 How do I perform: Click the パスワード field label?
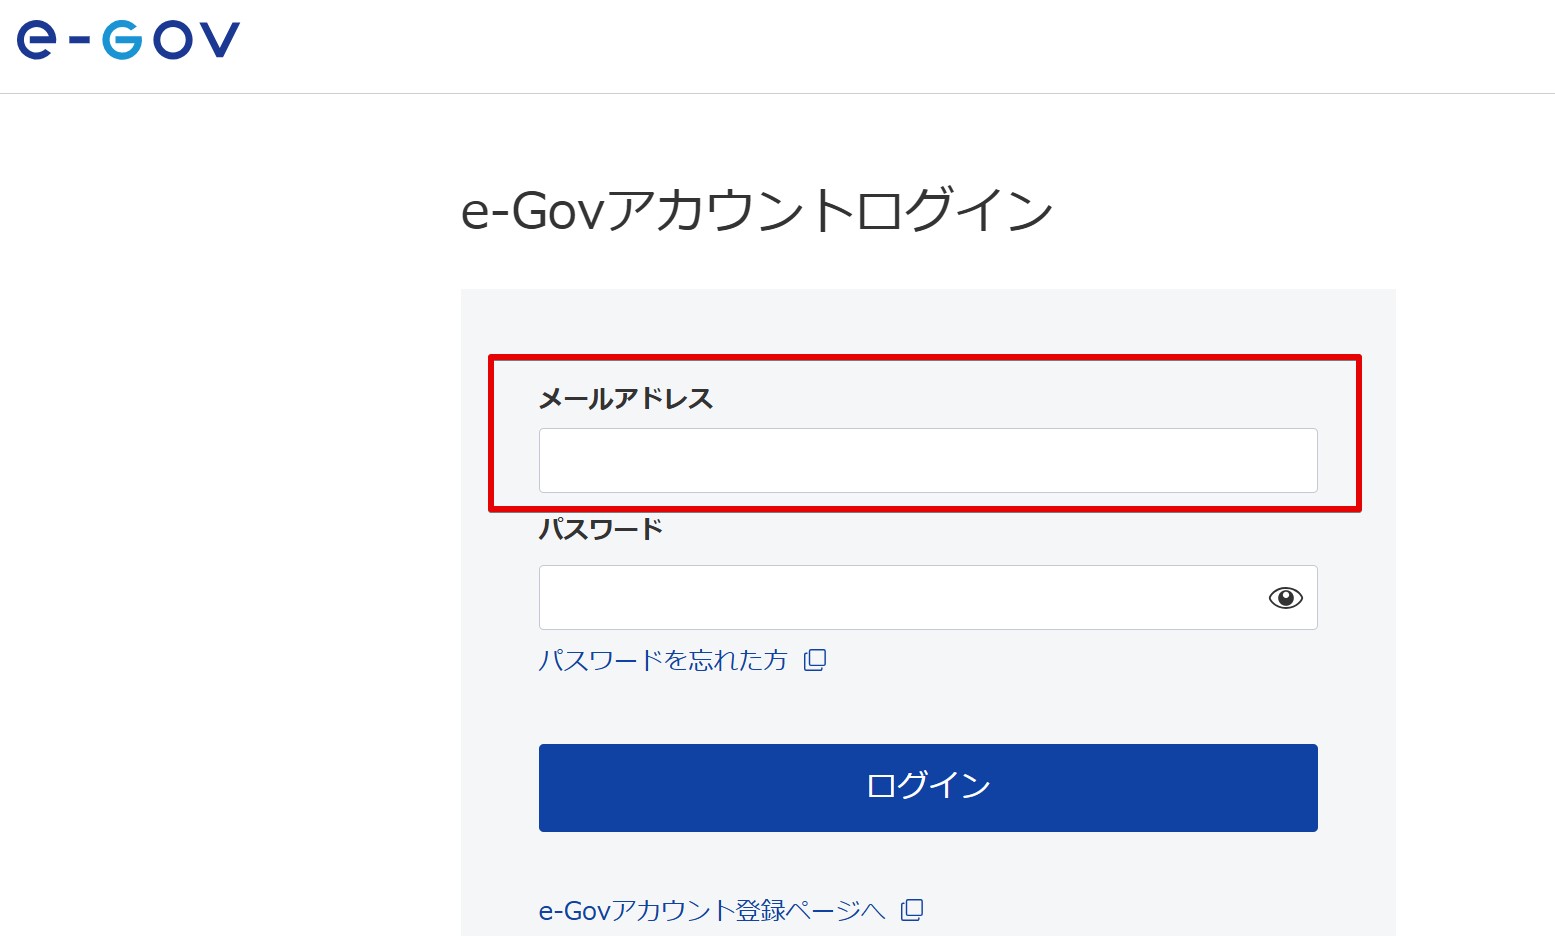[601, 528]
